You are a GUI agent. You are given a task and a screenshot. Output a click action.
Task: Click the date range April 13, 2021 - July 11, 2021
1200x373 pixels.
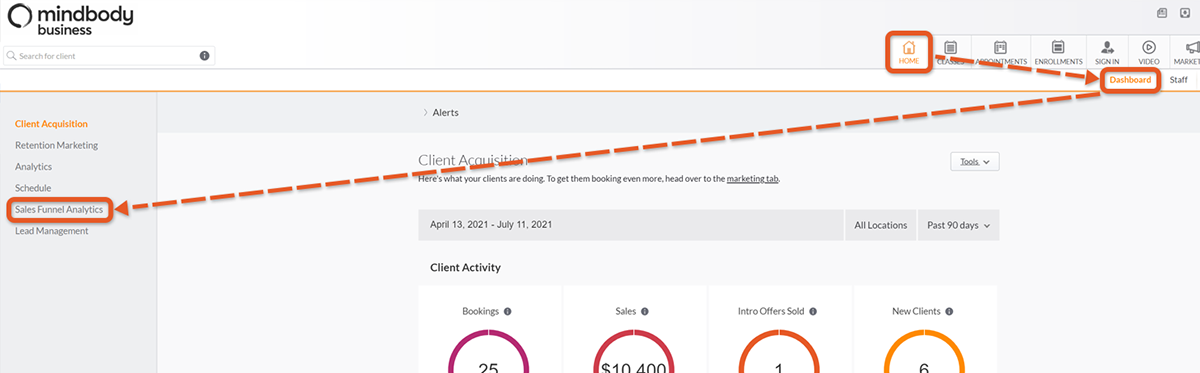coord(492,225)
